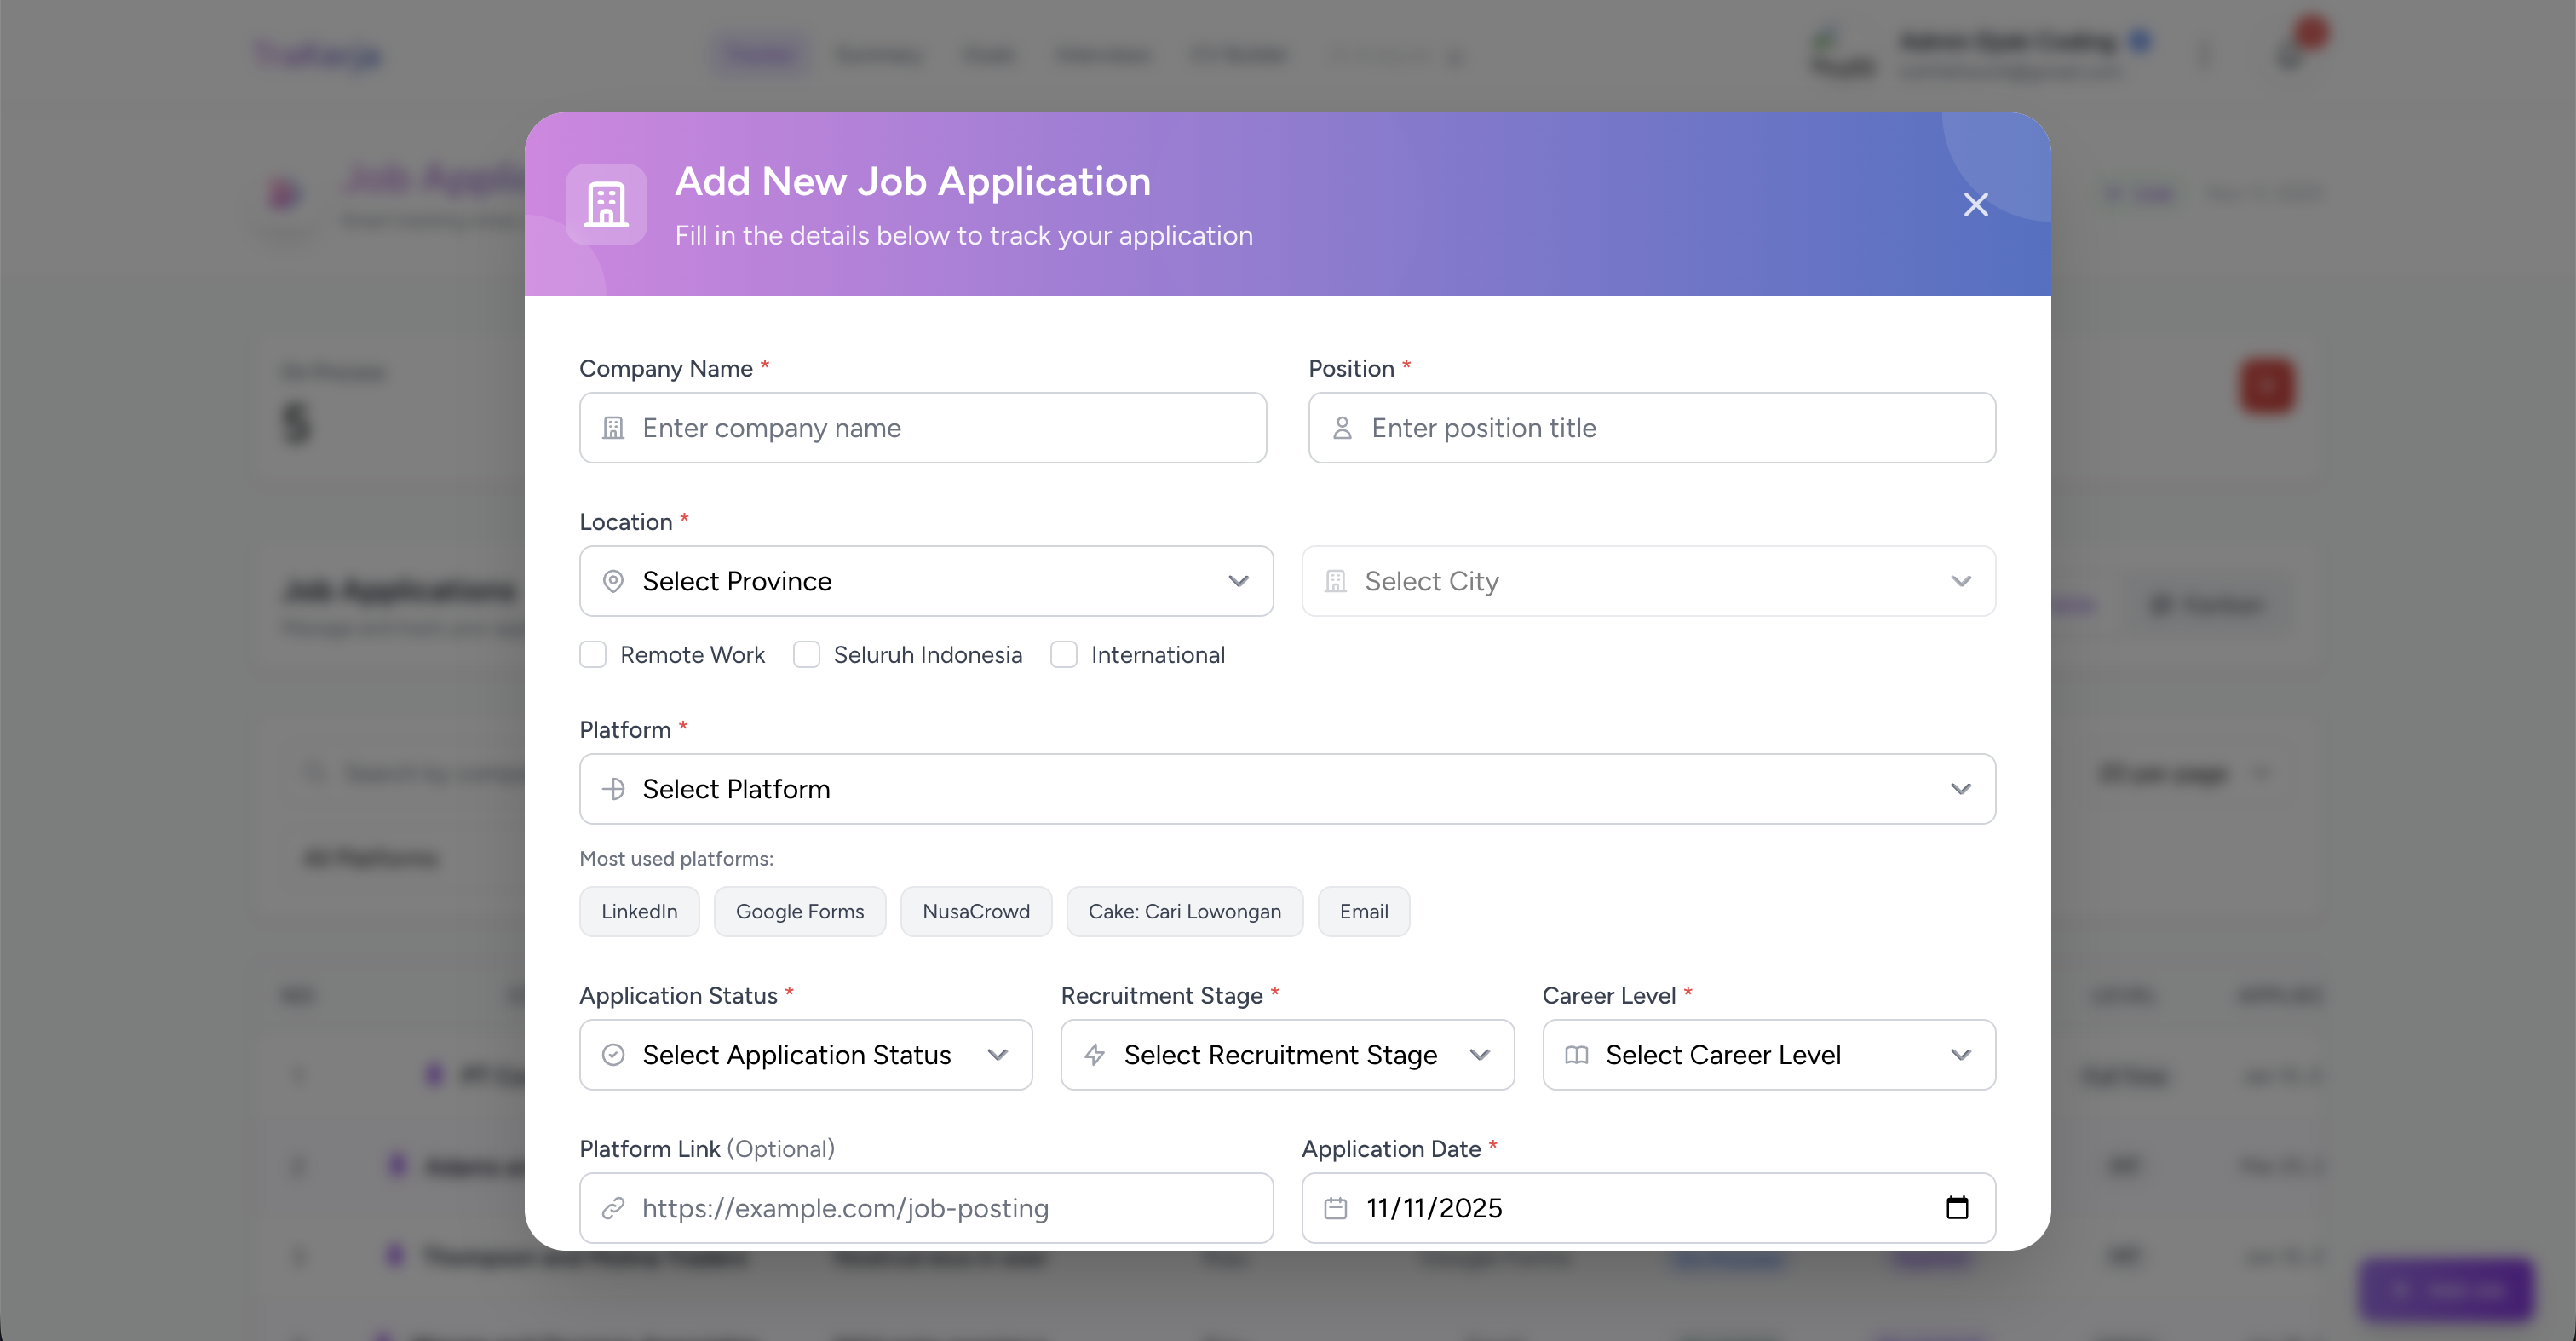This screenshot has height=1341, width=2576.
Task: Tick the International checkbox
Action: (x=1064, y=655)
